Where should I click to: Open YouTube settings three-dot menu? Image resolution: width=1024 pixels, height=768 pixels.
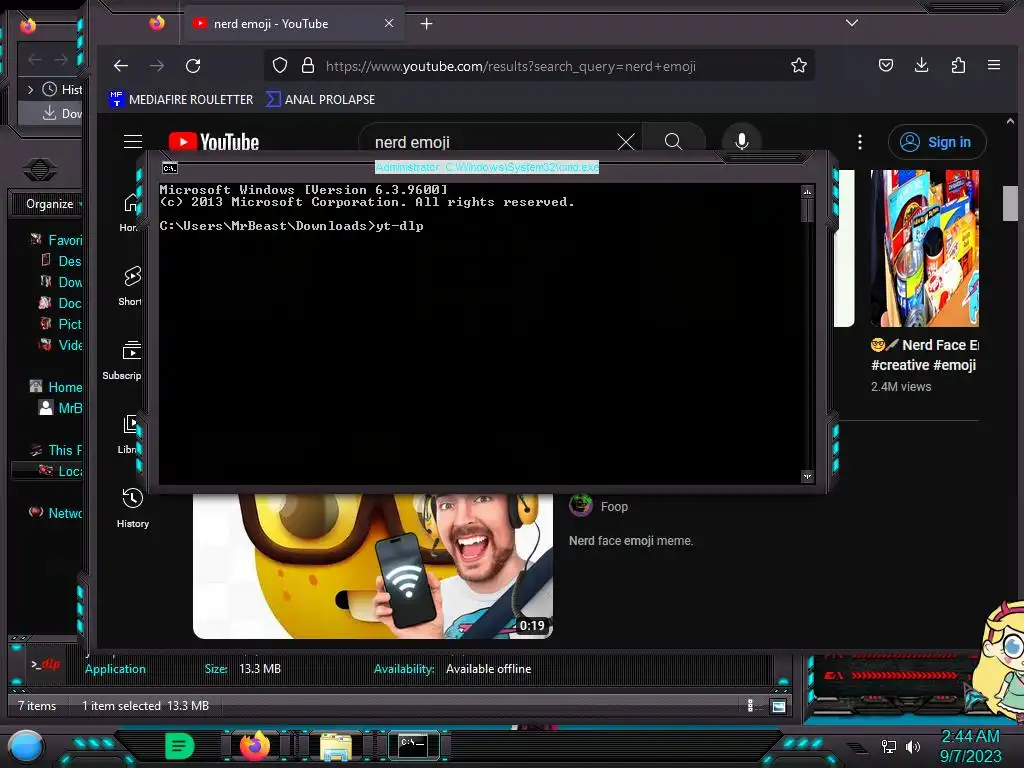pyautogui.click(x=859, y=142)
